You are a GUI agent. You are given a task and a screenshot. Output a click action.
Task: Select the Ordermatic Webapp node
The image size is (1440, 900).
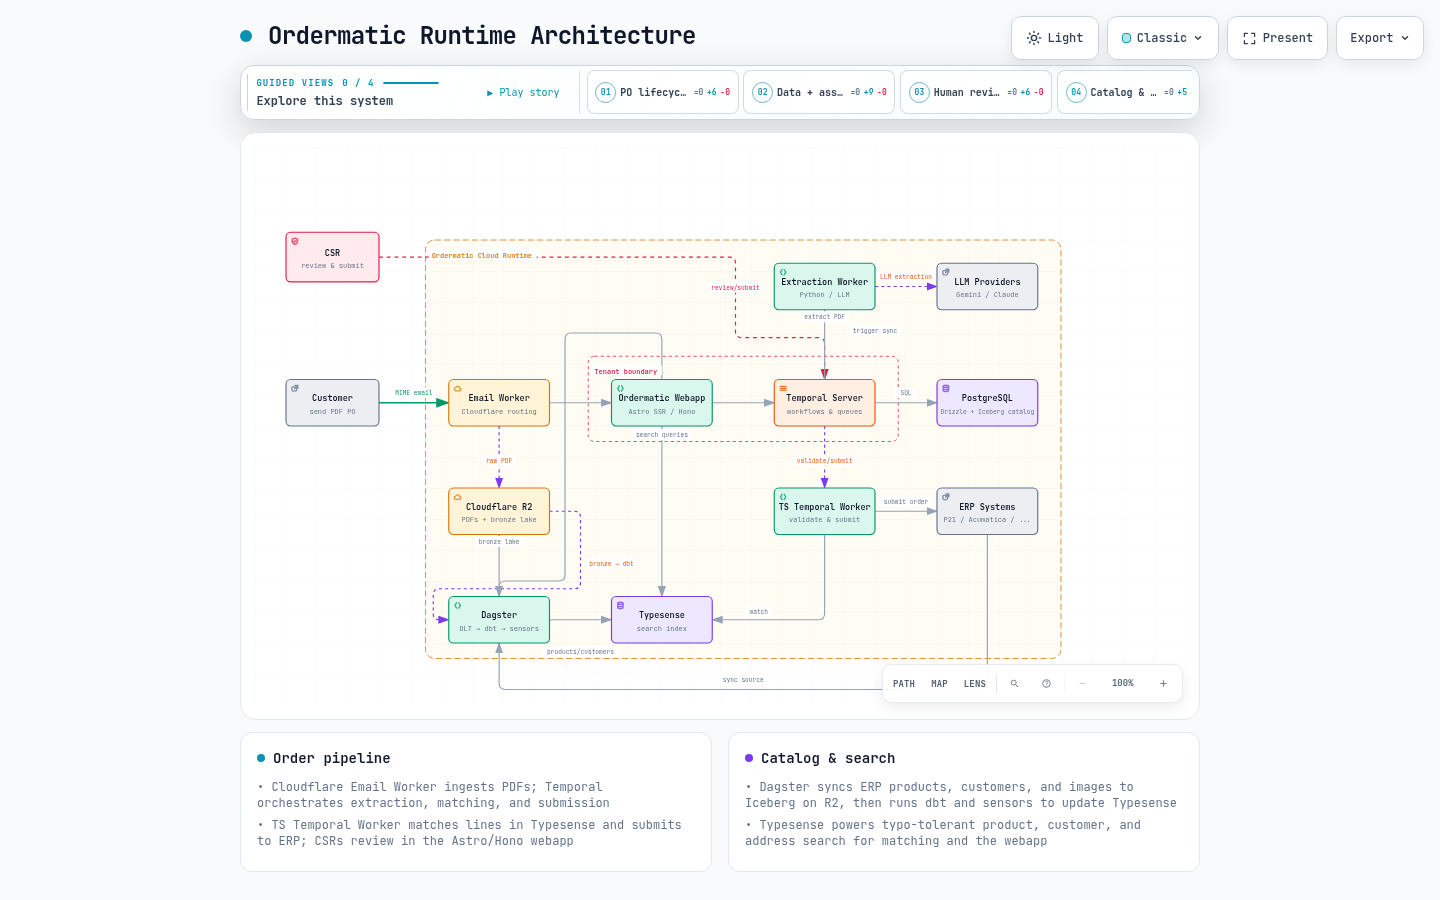[662, 403]
